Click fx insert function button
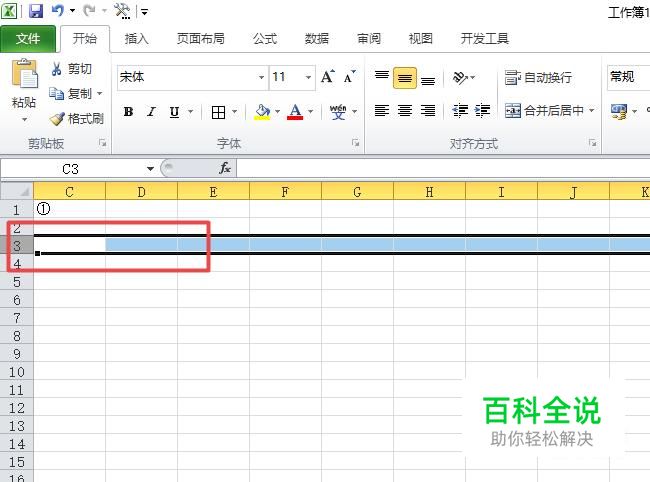This screenshot has height=482, width=650. click(x=225, y=168)
